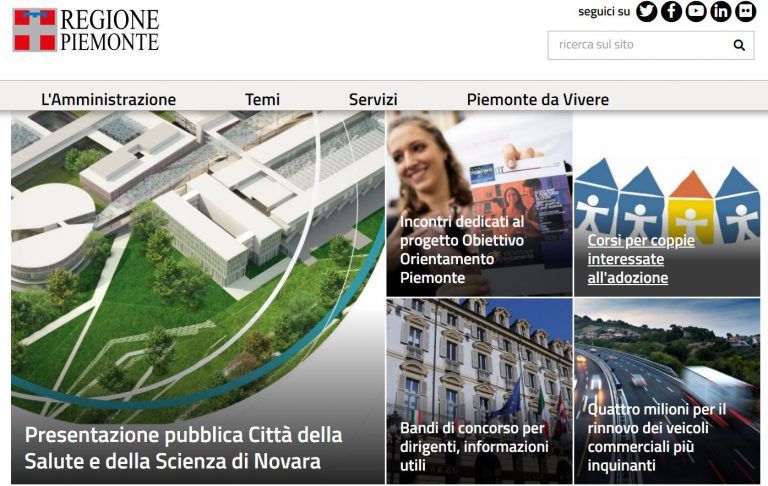This screenshot has height=486, width=768.
Task: Click the magnifier search icon
Action: 739,45
